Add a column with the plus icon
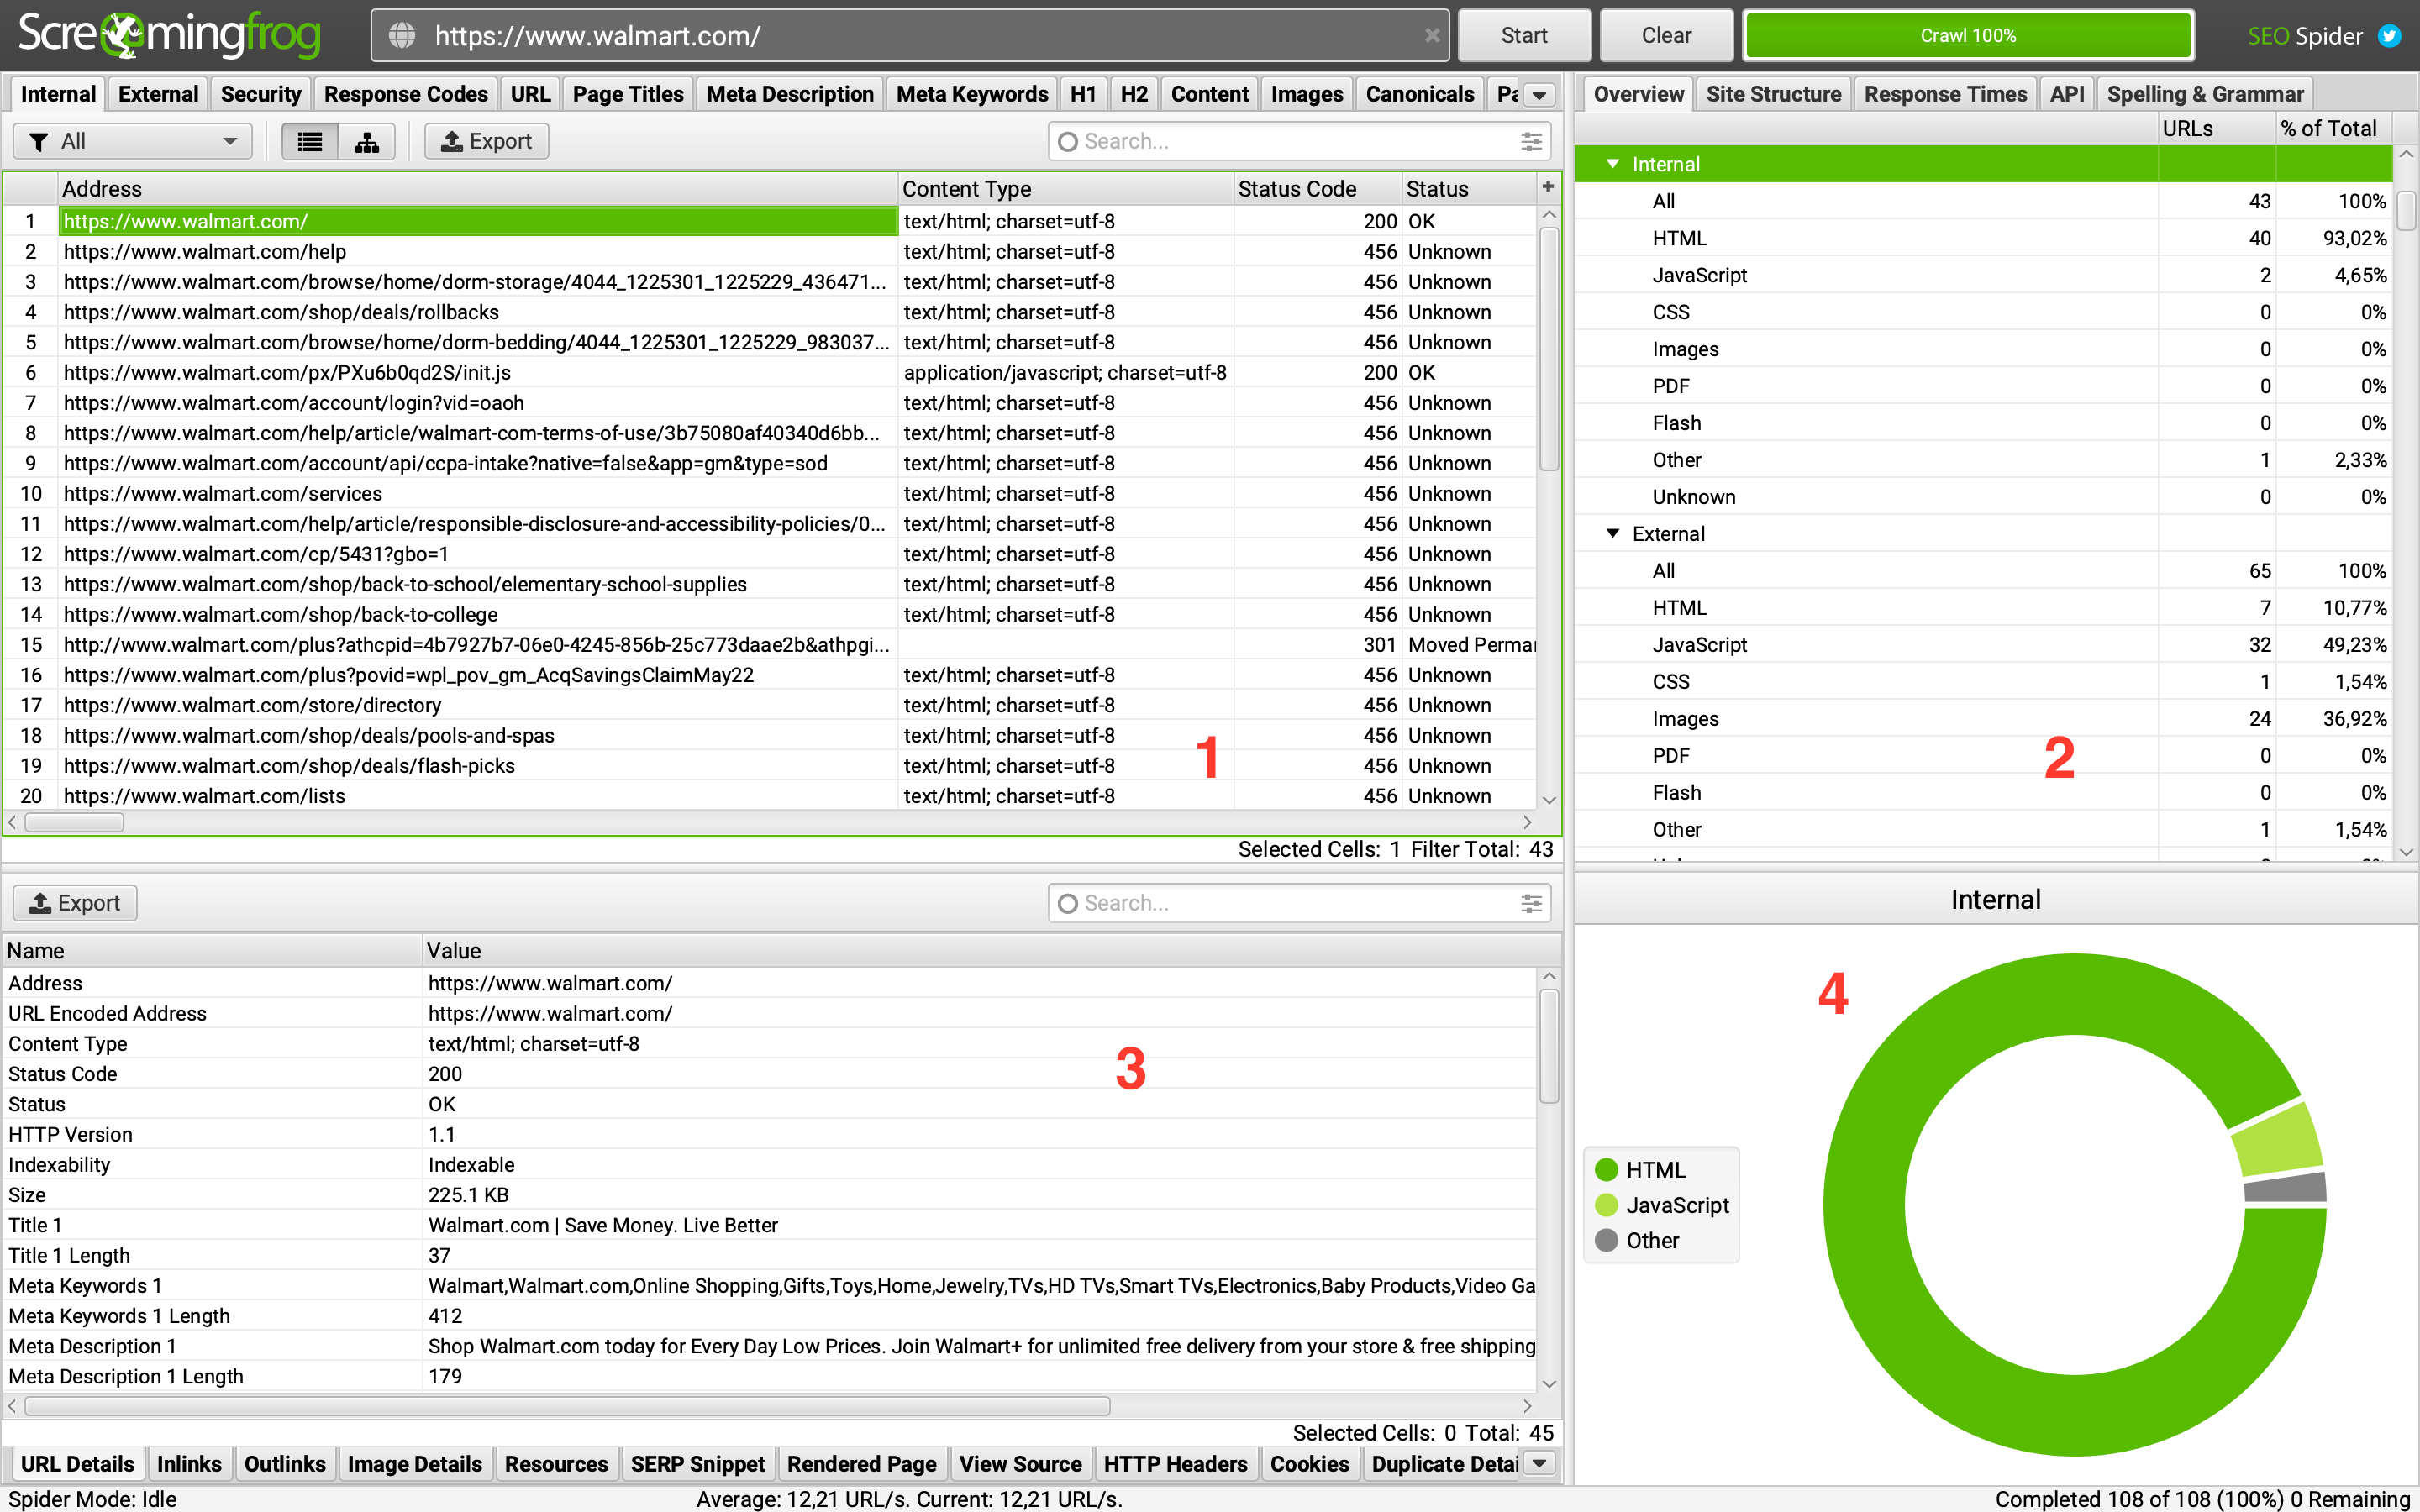 (x=1548, y=187)
